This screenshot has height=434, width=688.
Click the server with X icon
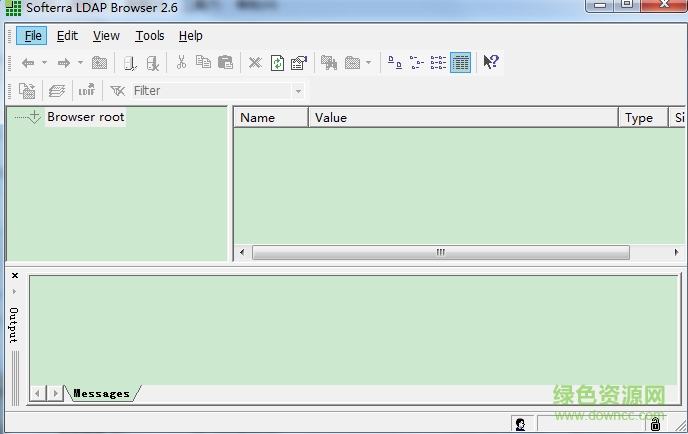pyautogui.click(x=153, y=63)
